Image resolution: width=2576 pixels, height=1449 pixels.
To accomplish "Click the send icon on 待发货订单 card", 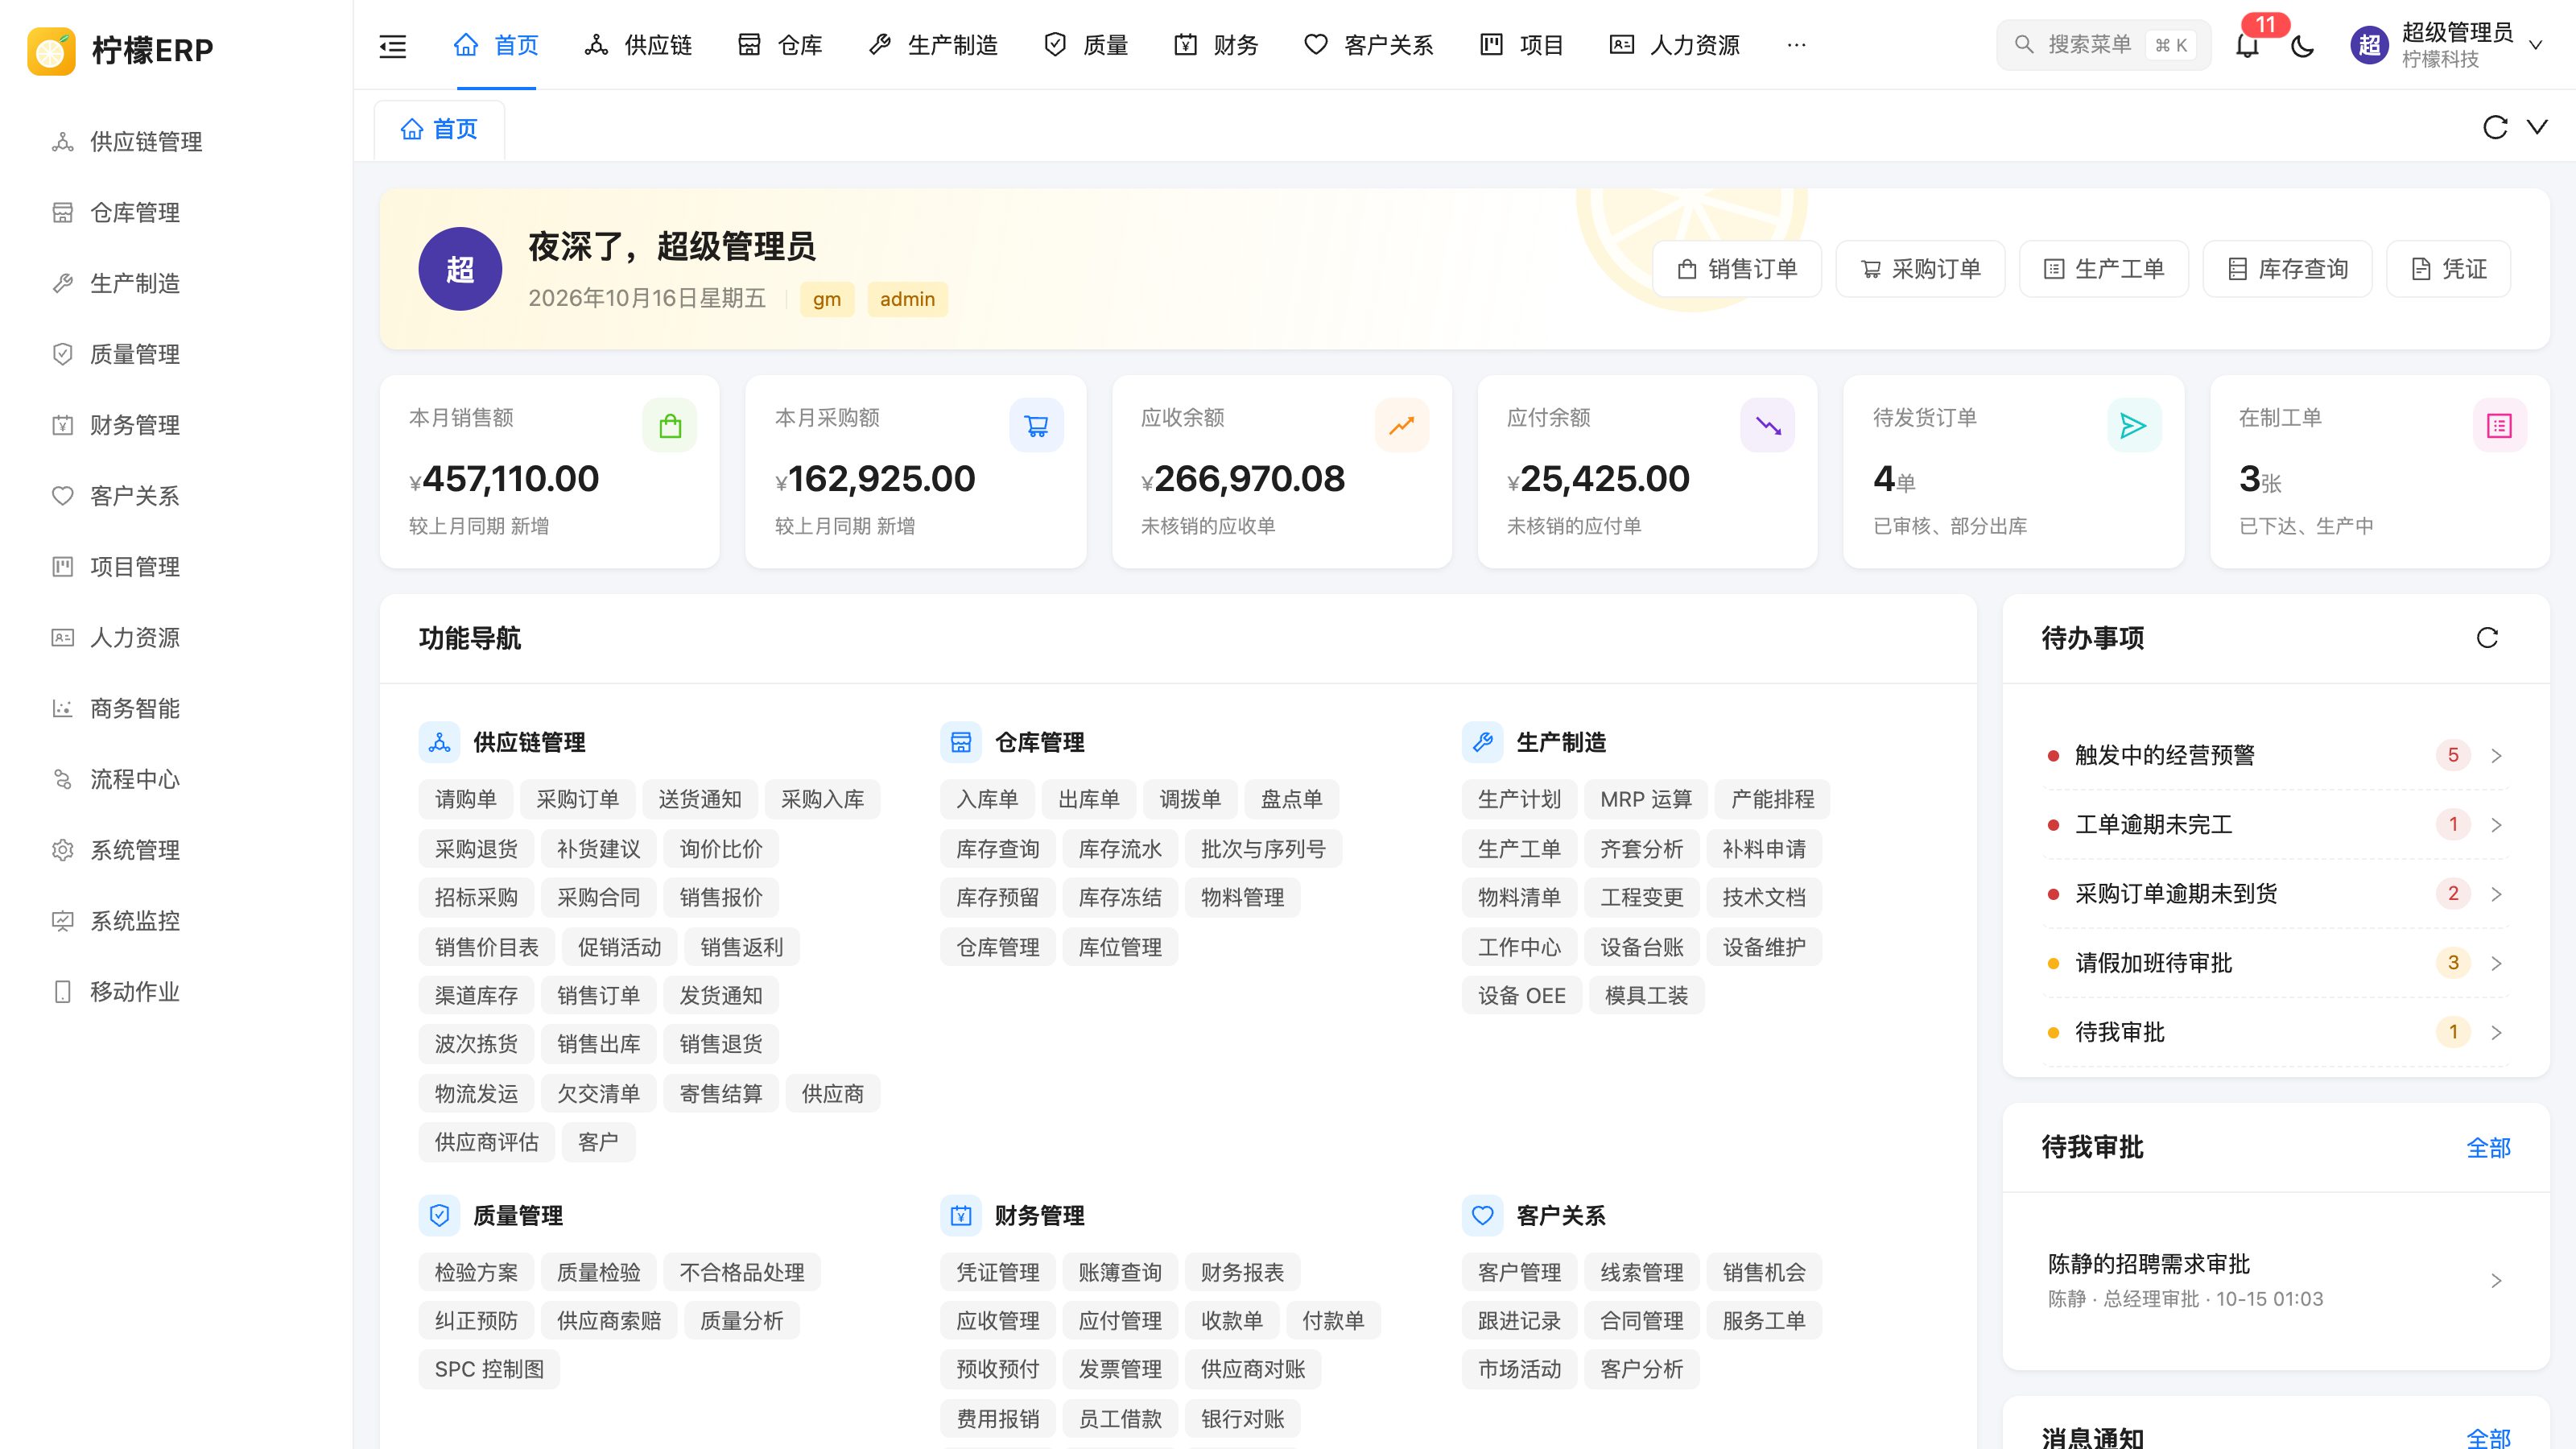I will point(2134,426).
